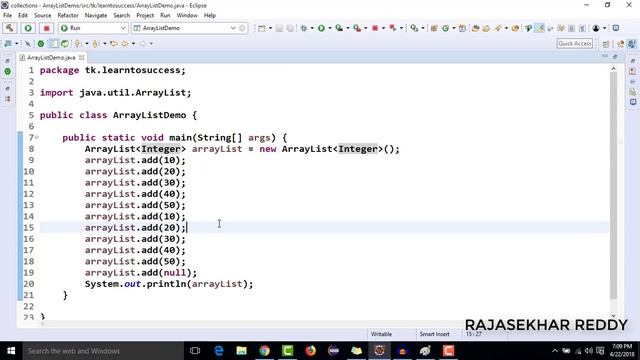Minimize the editor area
Screen dimensions: 640x360
[x=605, y=56]
